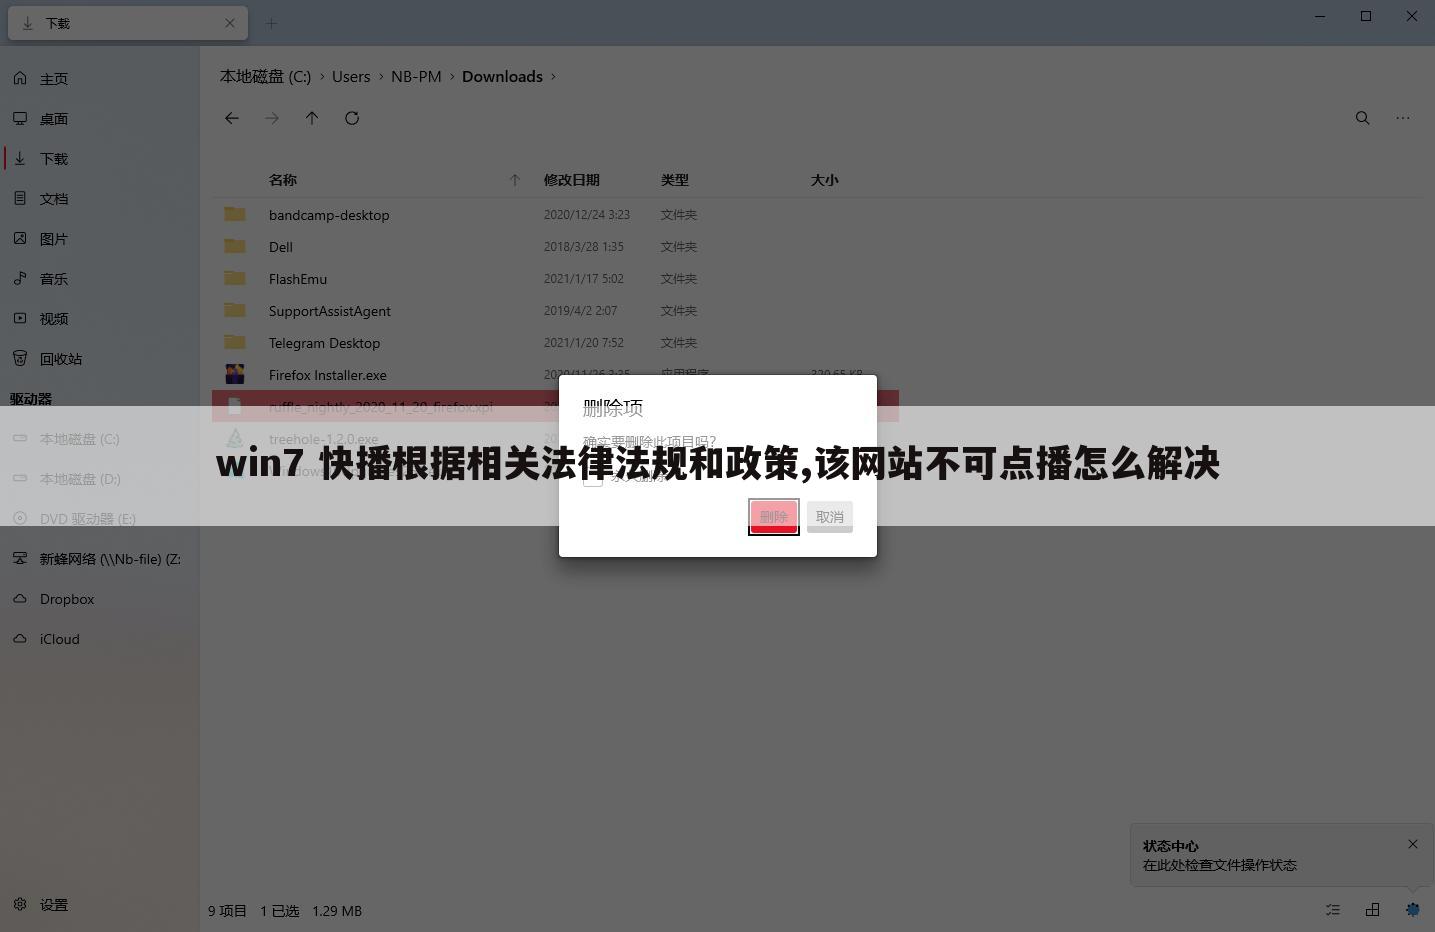Sort files by 大小 column header
This screenshot has width=1435, height=932.
[825, 180]
